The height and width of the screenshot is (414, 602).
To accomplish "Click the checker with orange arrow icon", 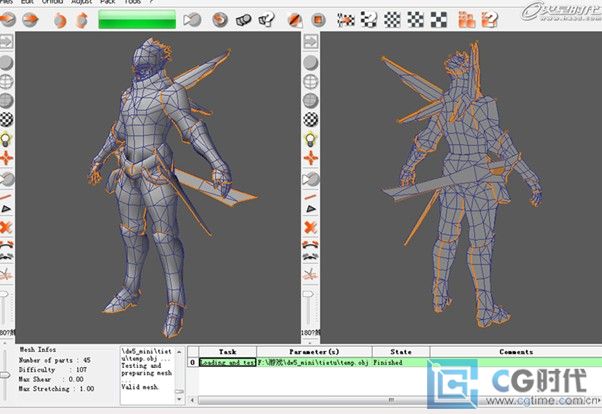I will tap(346, 19).
